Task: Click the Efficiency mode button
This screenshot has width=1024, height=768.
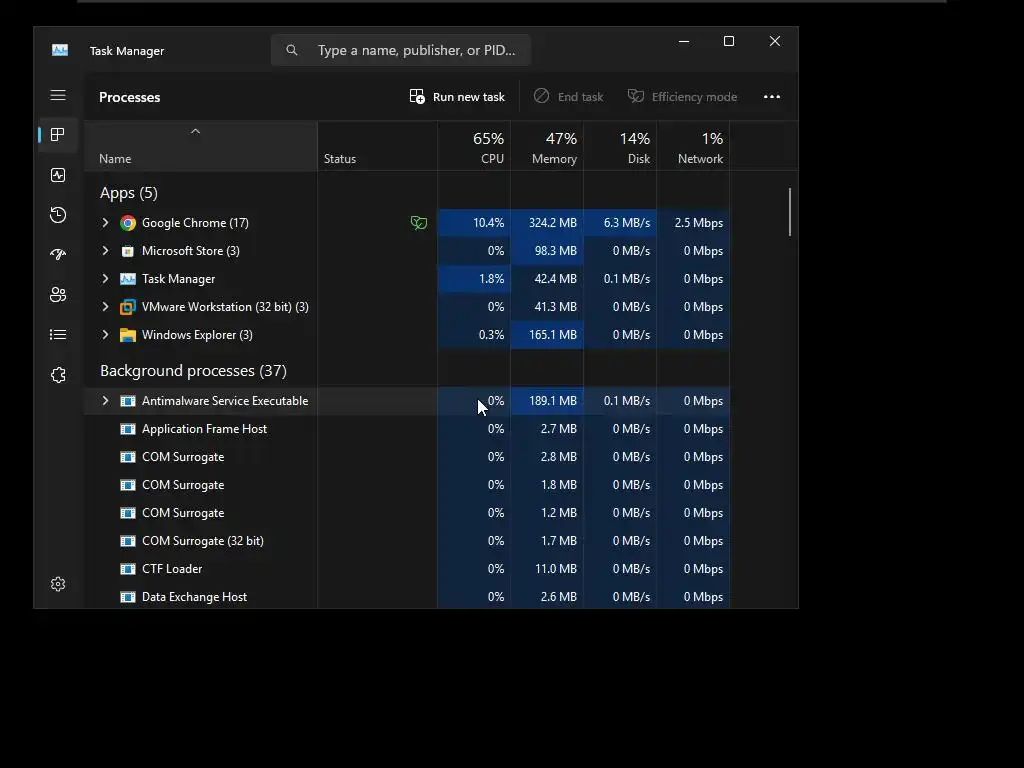Action: click(x=682, y=97)
